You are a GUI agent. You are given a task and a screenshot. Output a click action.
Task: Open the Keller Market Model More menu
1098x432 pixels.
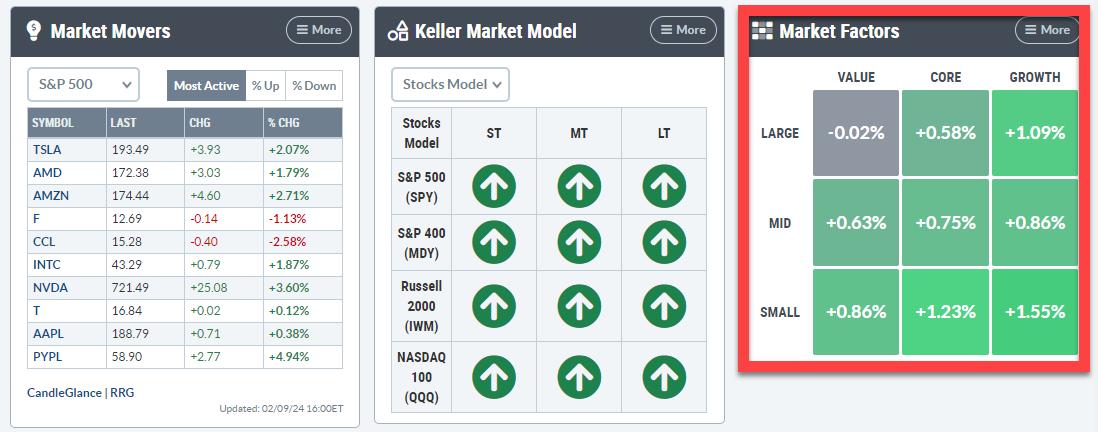682,30
